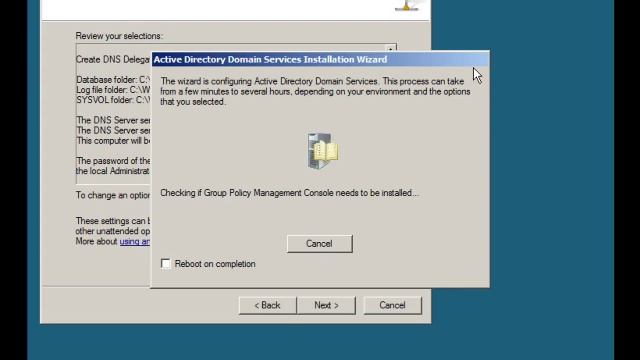
Task: Click the 'Review your selections:' label
Action: tap(119, 36)
